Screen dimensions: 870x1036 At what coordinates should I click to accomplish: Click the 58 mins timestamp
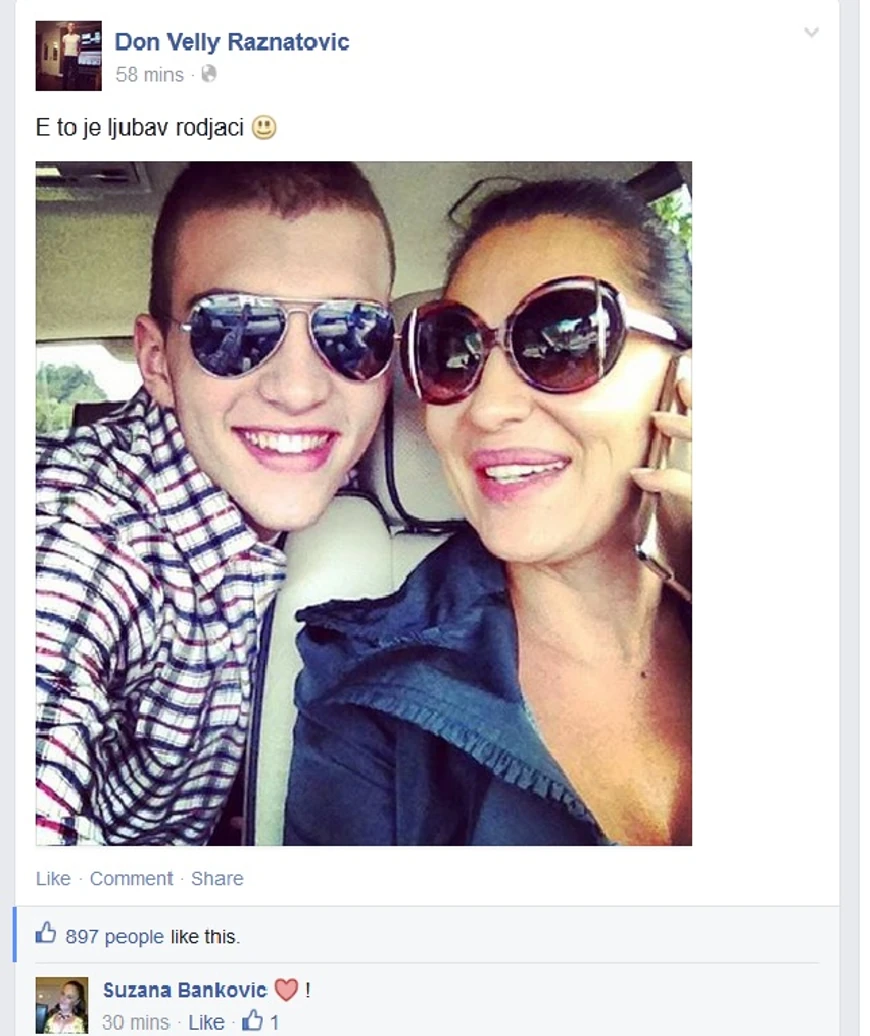[x=149, y=75]
